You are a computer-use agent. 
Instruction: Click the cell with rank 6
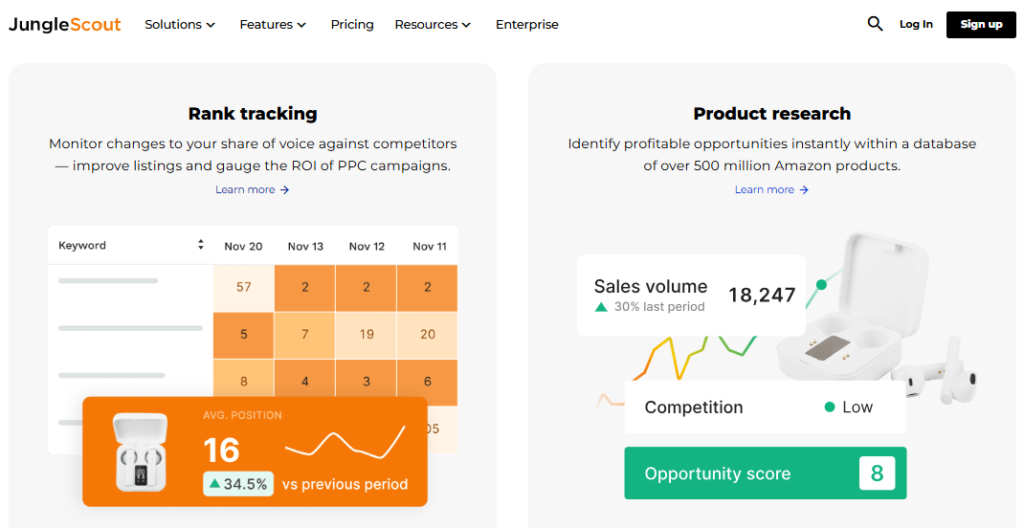[x=428, y=382]
